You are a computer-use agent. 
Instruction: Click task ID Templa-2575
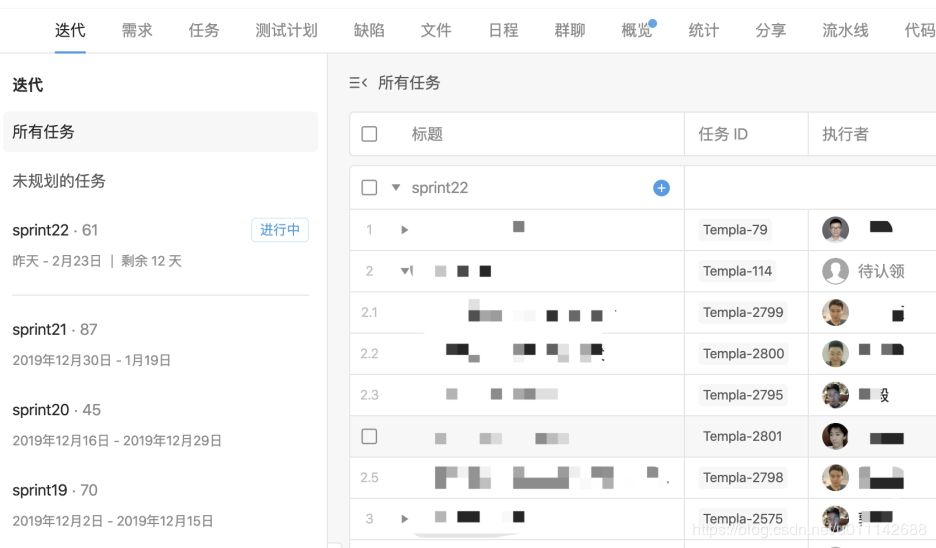[x=743, y=519]
